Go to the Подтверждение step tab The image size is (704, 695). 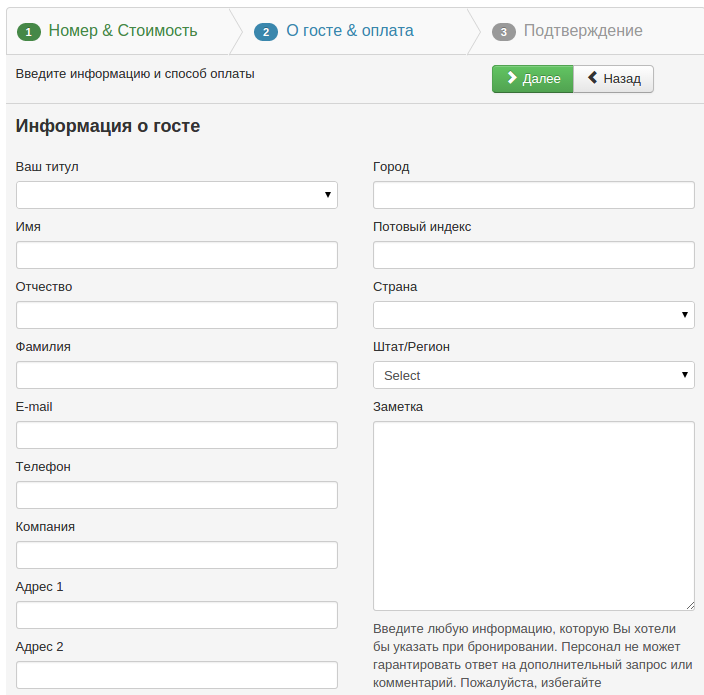click(583, 31)
